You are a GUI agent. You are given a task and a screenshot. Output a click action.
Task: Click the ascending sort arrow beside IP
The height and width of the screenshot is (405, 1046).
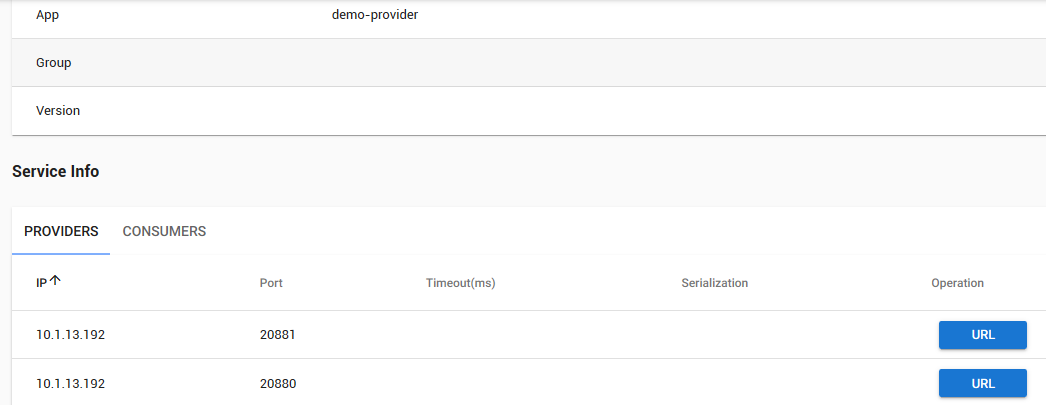click(55, 282)
